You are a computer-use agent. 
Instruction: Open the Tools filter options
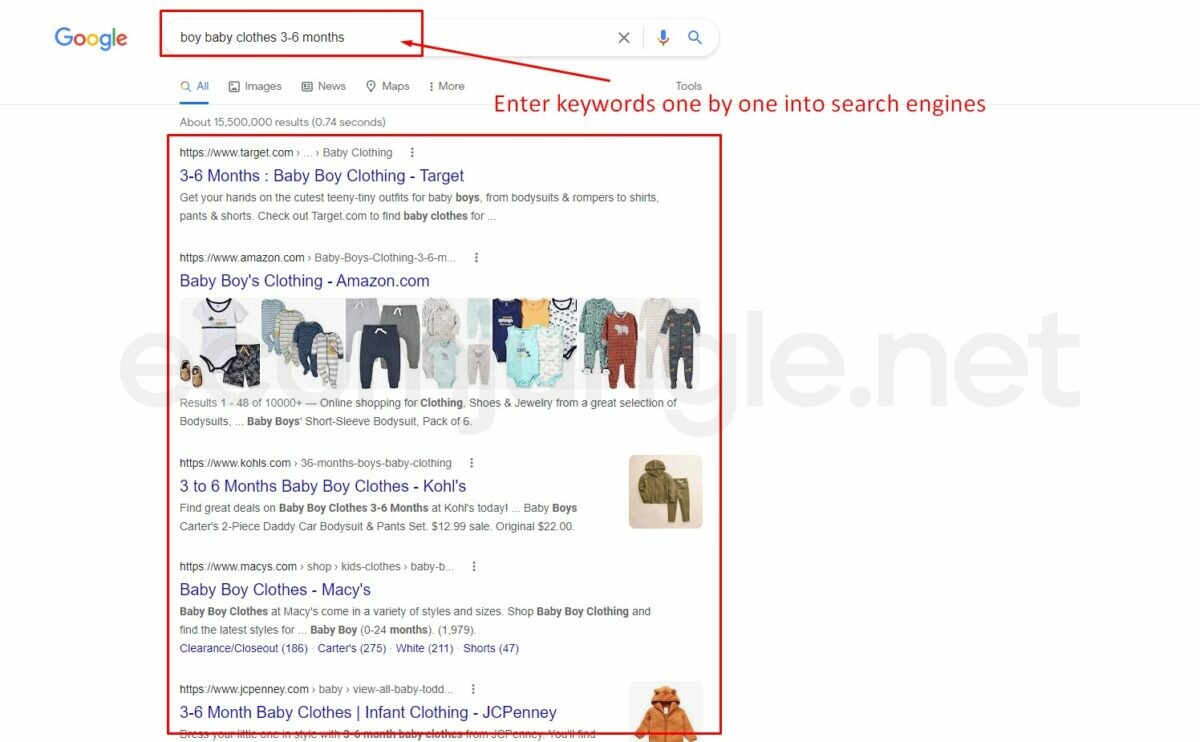click(x=688, y=86)
